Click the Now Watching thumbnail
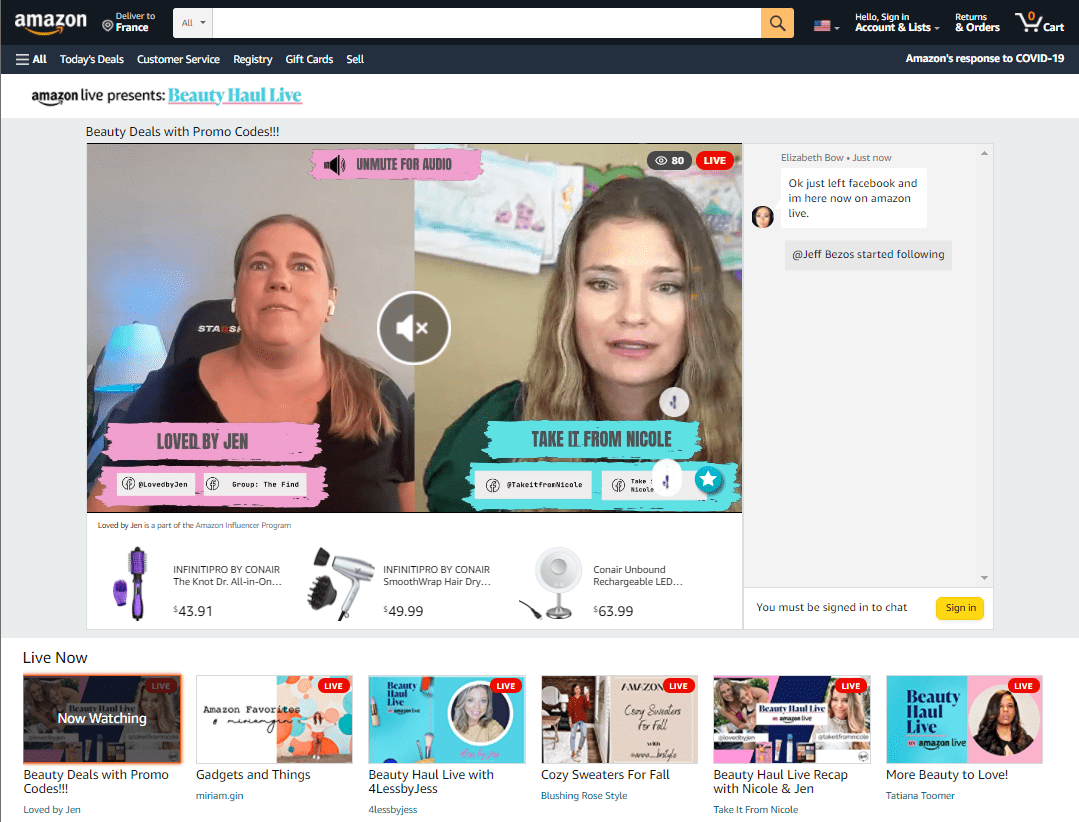Viewport: 1079px width, 822px height. tap(102, 719)
